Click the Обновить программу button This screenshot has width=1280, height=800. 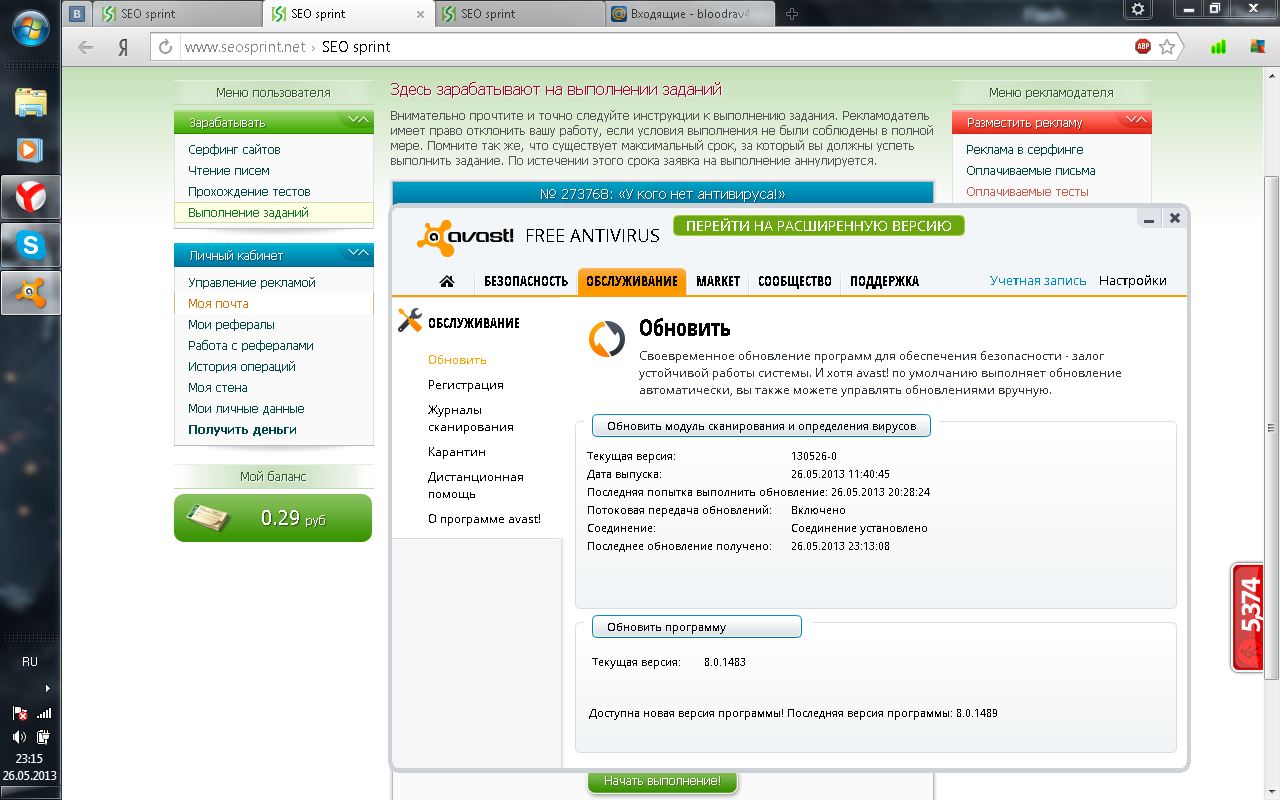tap(696, 627)
